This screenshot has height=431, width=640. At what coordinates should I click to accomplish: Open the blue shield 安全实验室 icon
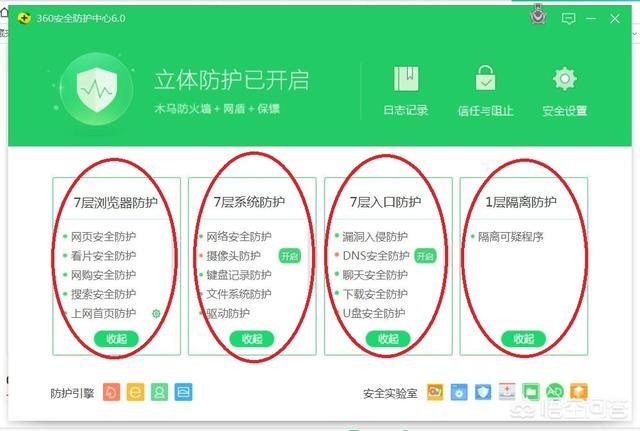tap(483, 392)
